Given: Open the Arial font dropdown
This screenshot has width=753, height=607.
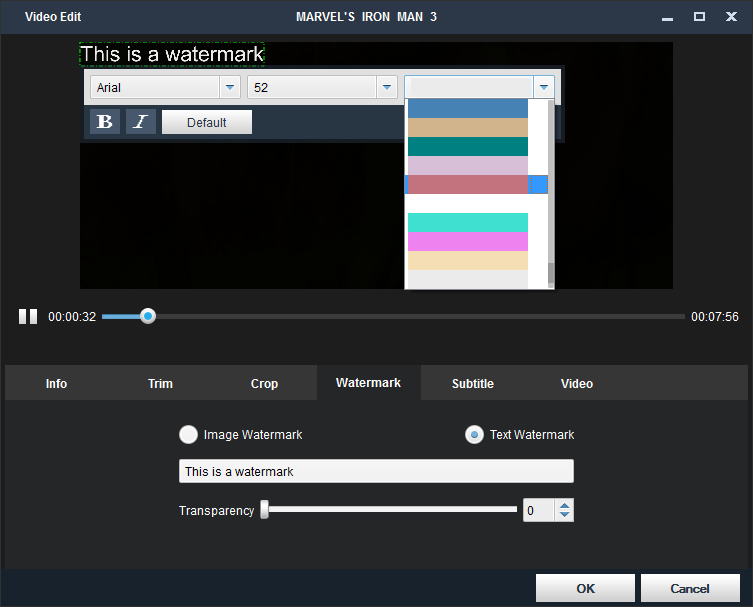Looking at the screenshot, I should [230, 87].
